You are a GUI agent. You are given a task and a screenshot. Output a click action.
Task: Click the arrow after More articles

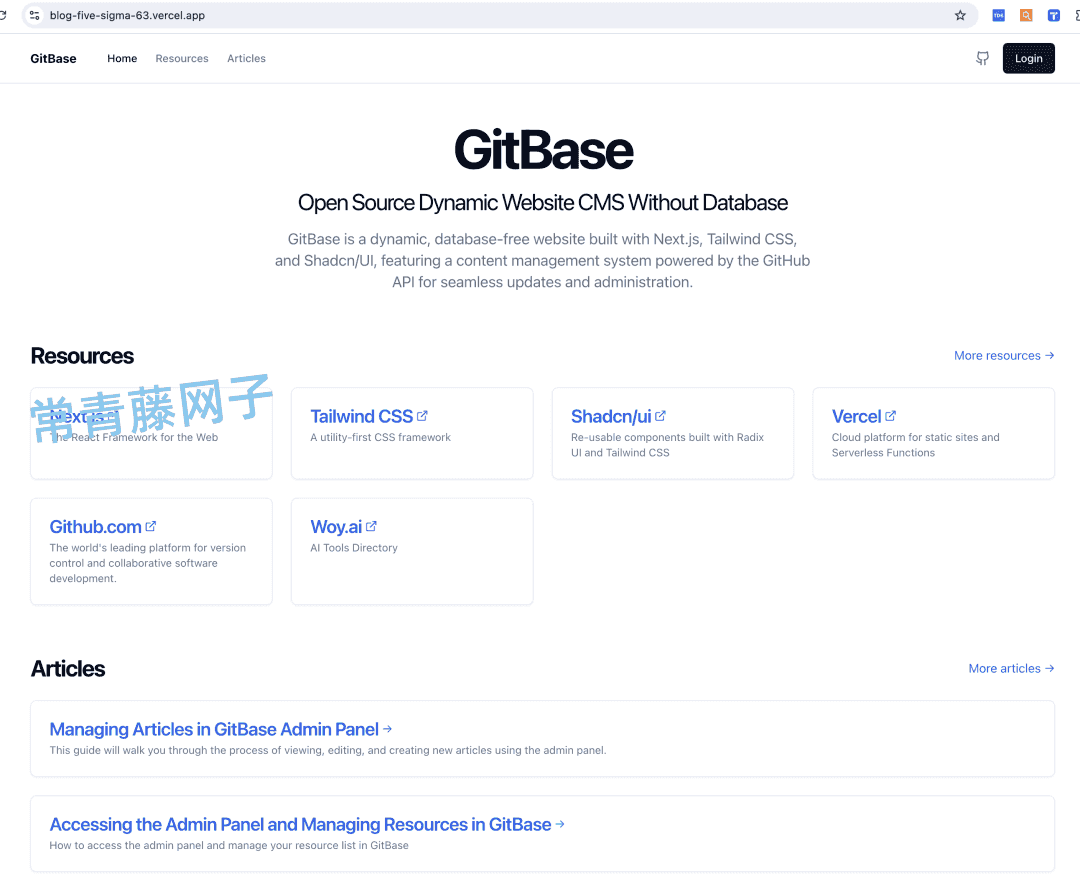[x=1049, y=668]
